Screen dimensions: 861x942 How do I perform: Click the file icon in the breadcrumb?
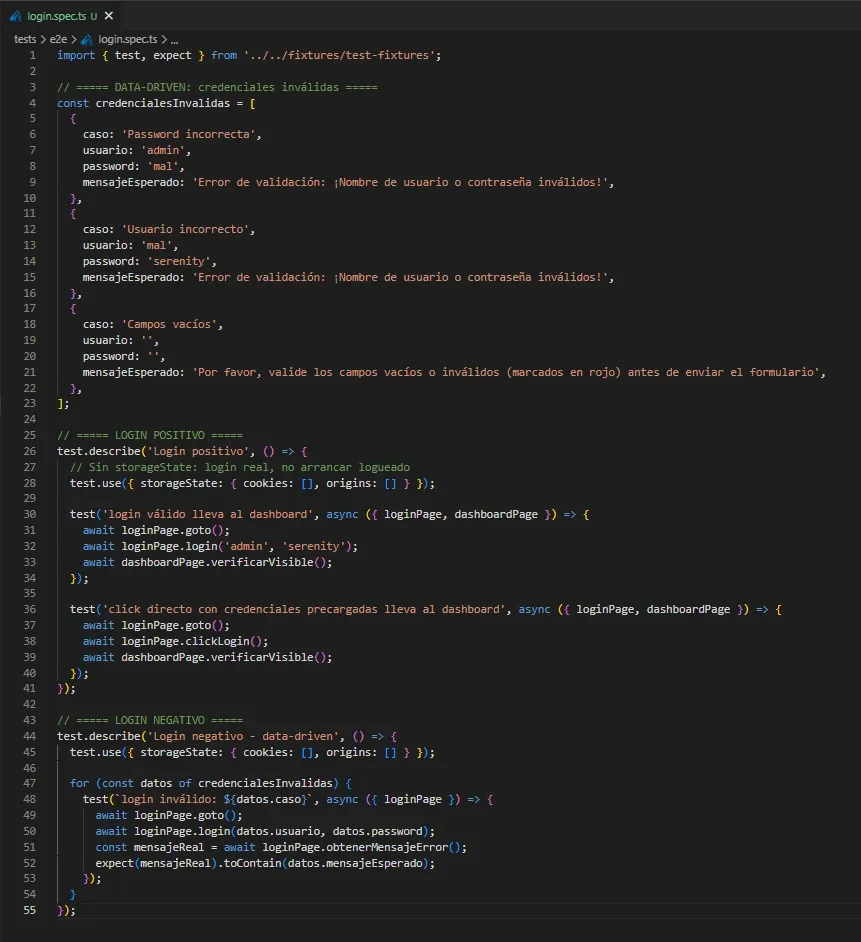87,40
